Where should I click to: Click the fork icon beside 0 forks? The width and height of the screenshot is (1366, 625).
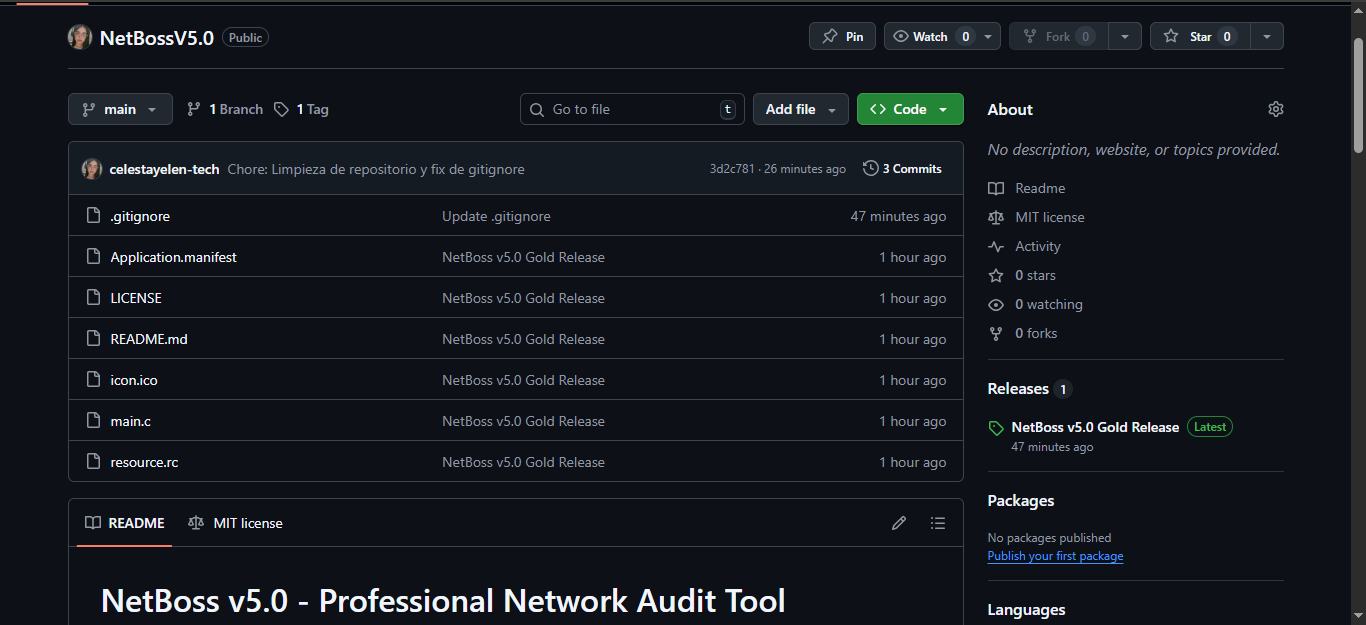pos(996,333)
